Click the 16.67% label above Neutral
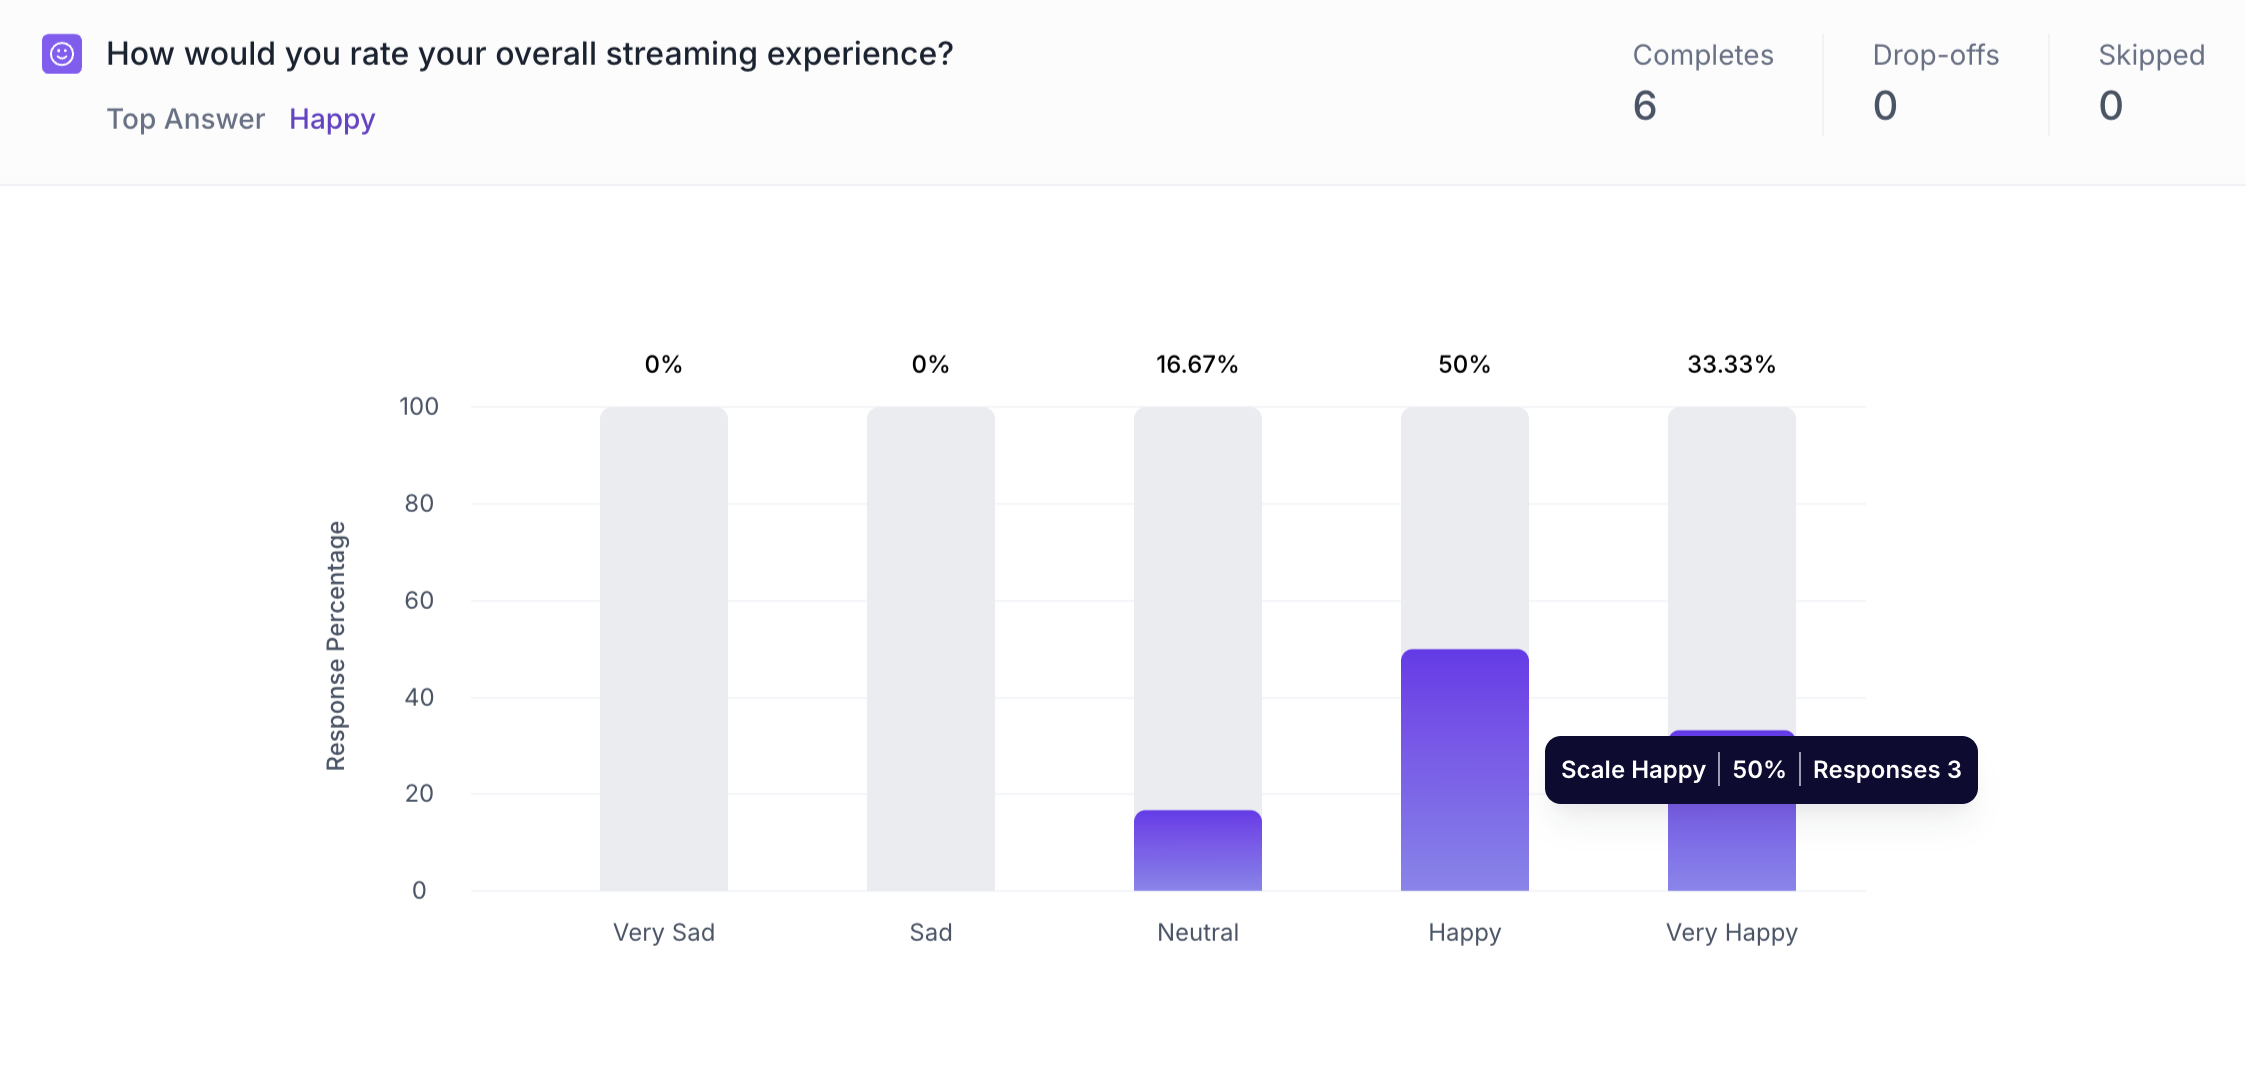 click(x=1197, y=365)
